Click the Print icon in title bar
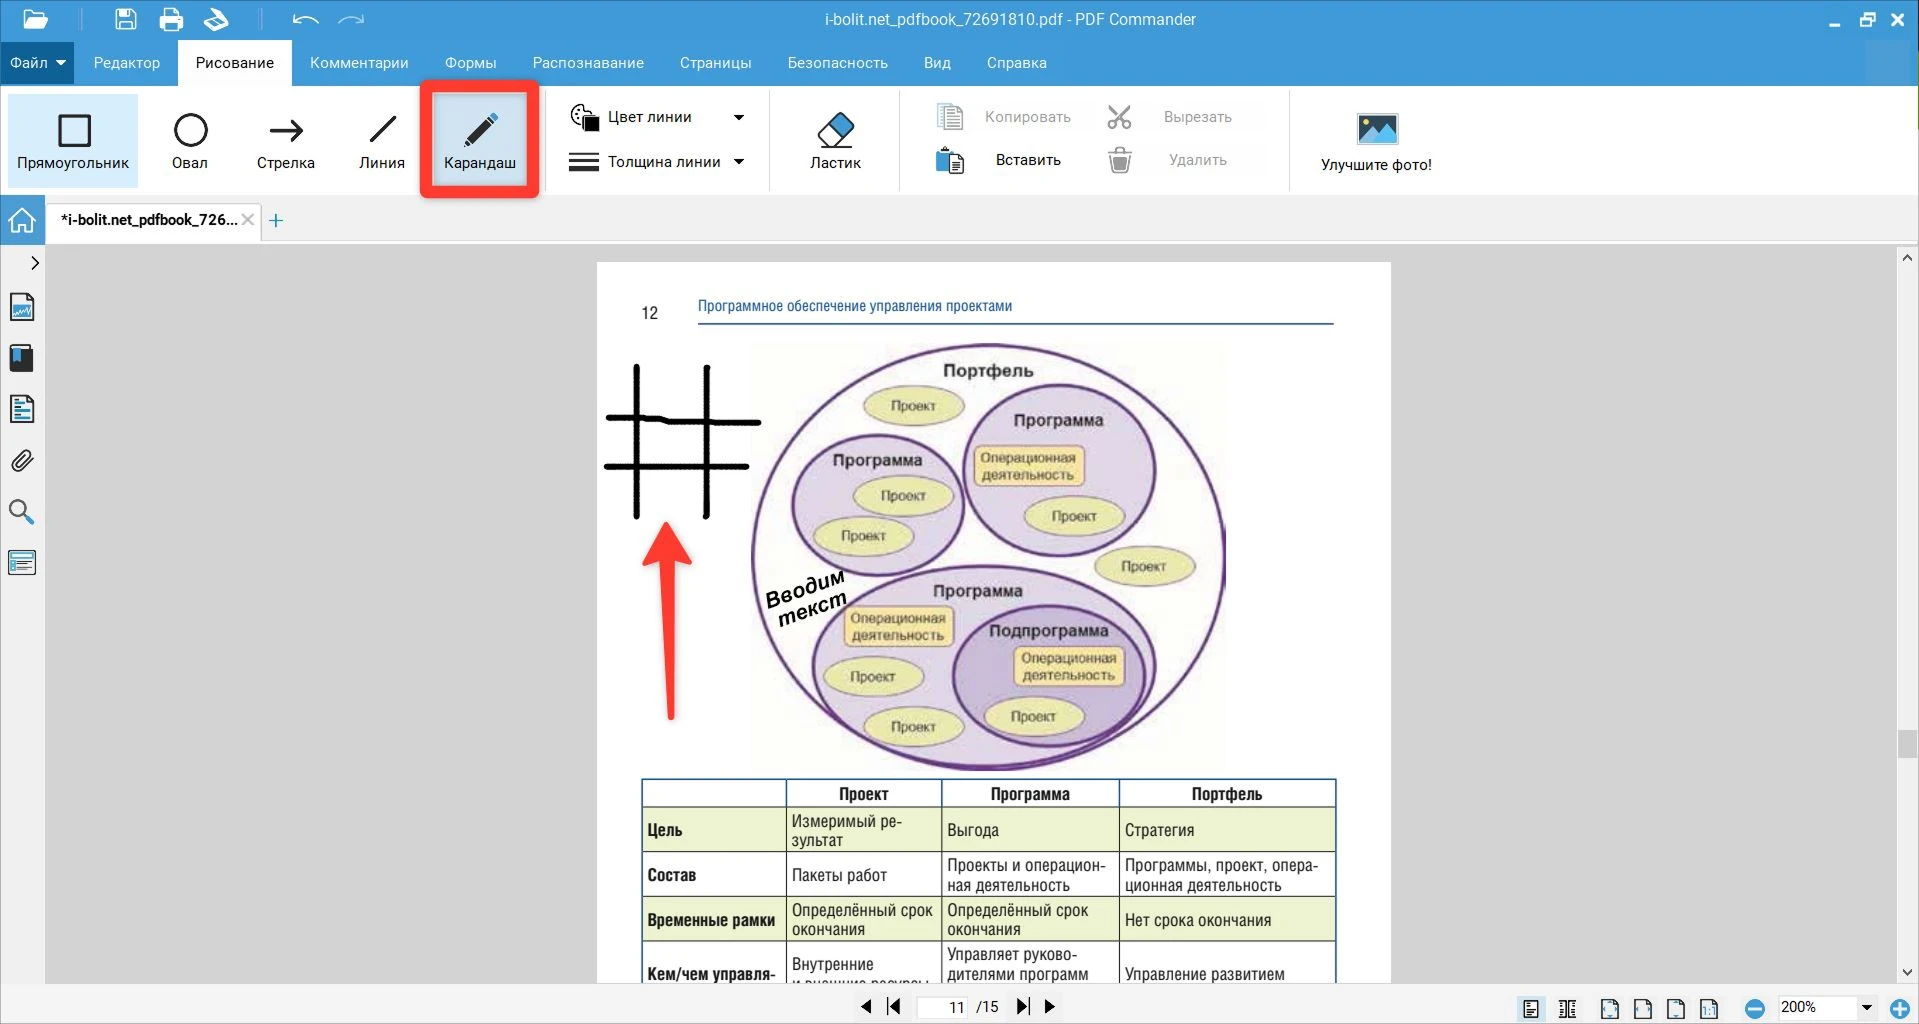 [x=171, y=19]
